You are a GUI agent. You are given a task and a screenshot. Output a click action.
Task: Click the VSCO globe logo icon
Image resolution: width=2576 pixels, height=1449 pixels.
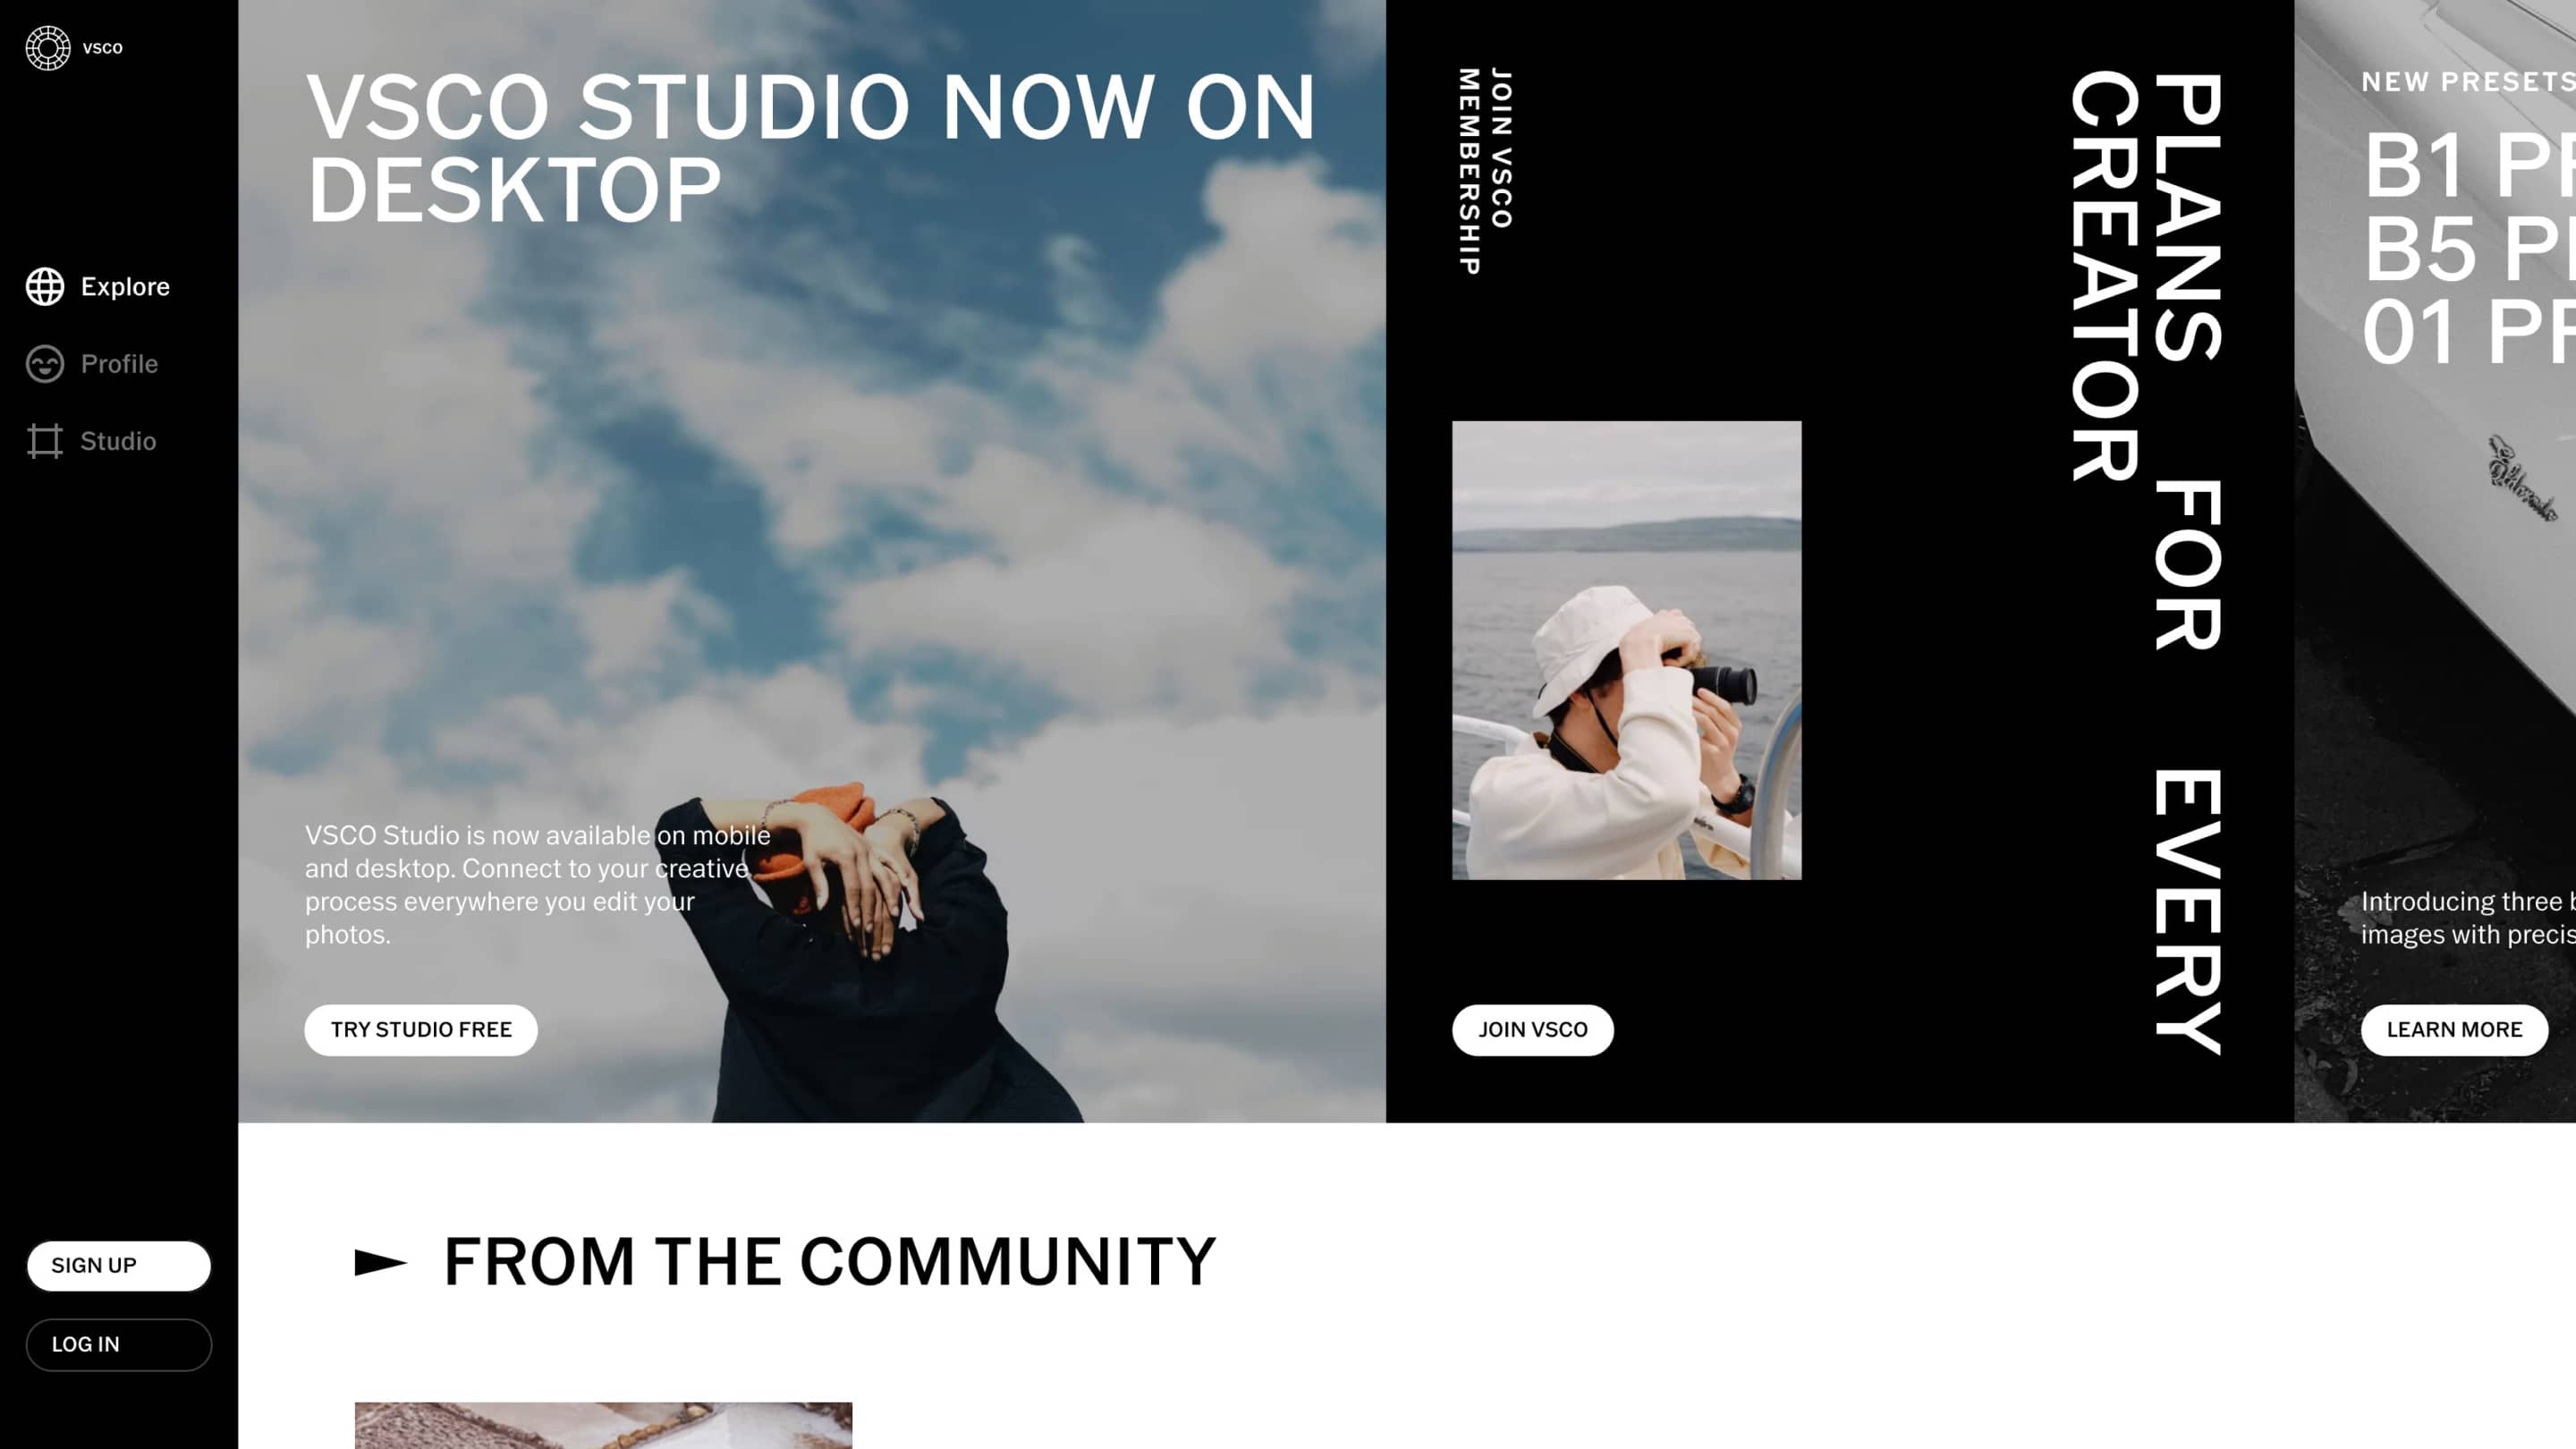pyautogui.click(x=47, y=47)
